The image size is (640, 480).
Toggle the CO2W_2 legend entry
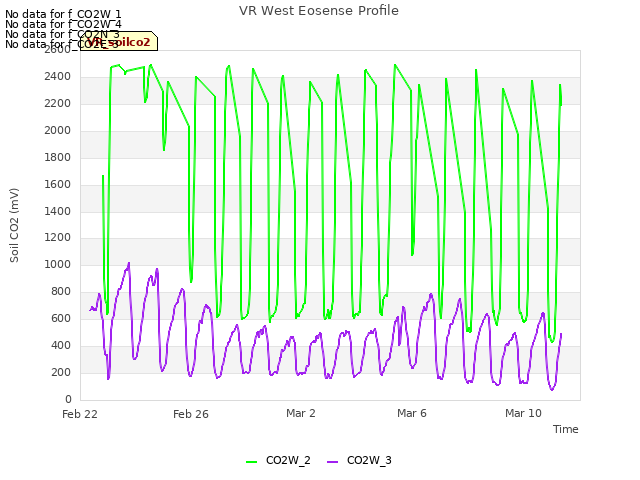pyautogui.click(x=278, y=460)
